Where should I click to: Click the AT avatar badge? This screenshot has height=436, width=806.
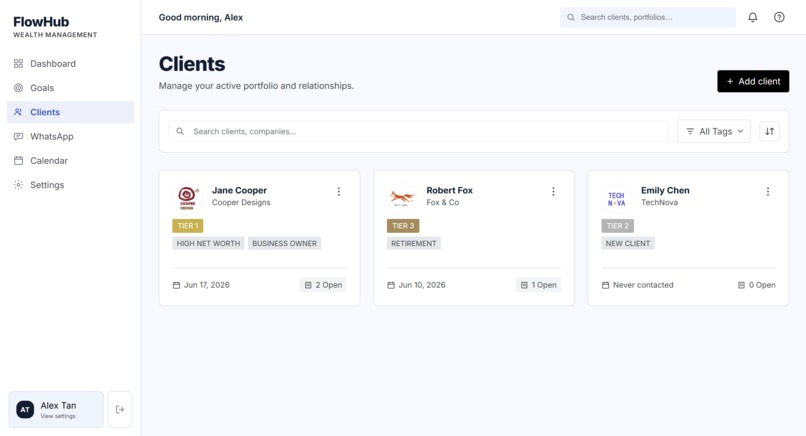click(25, 409)
